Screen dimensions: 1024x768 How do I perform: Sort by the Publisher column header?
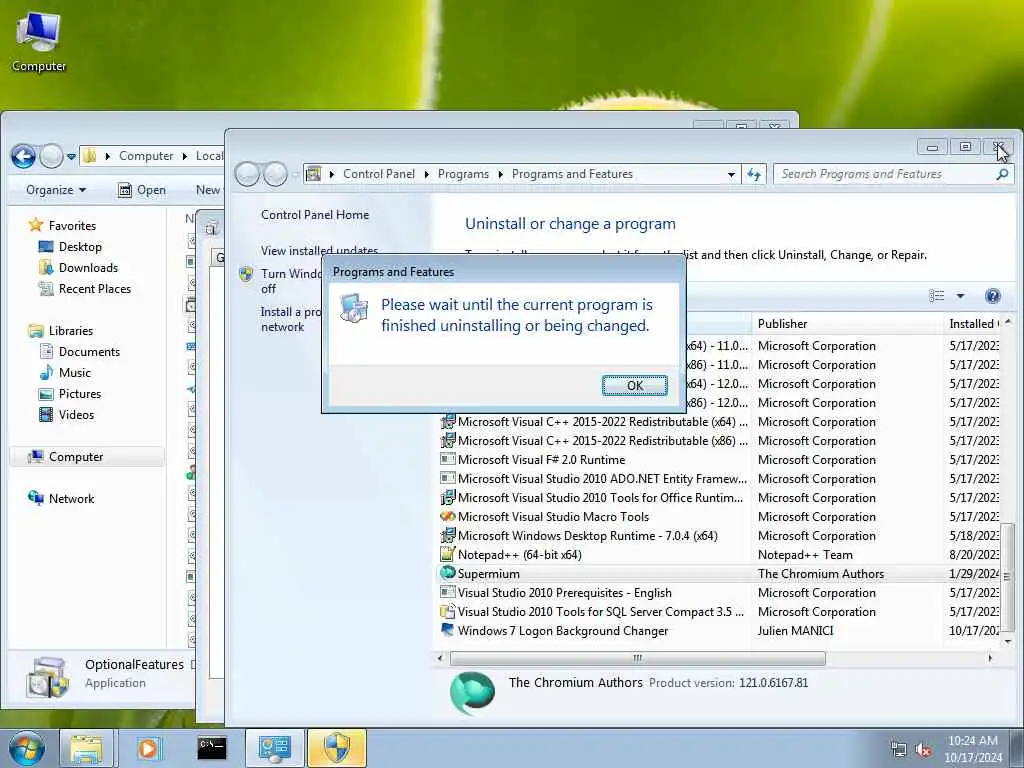847,324
